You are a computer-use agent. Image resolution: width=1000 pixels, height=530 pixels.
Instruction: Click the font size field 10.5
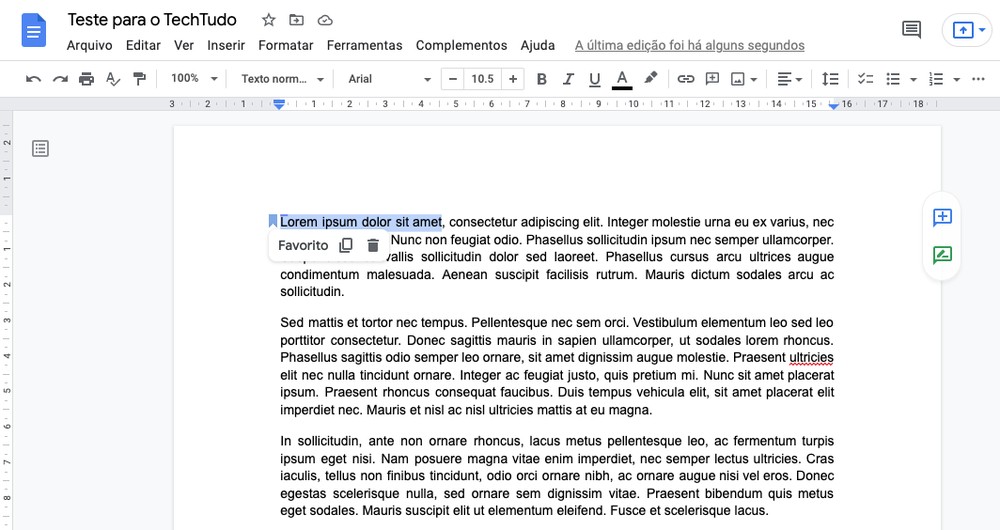click(x=482, y=79)
